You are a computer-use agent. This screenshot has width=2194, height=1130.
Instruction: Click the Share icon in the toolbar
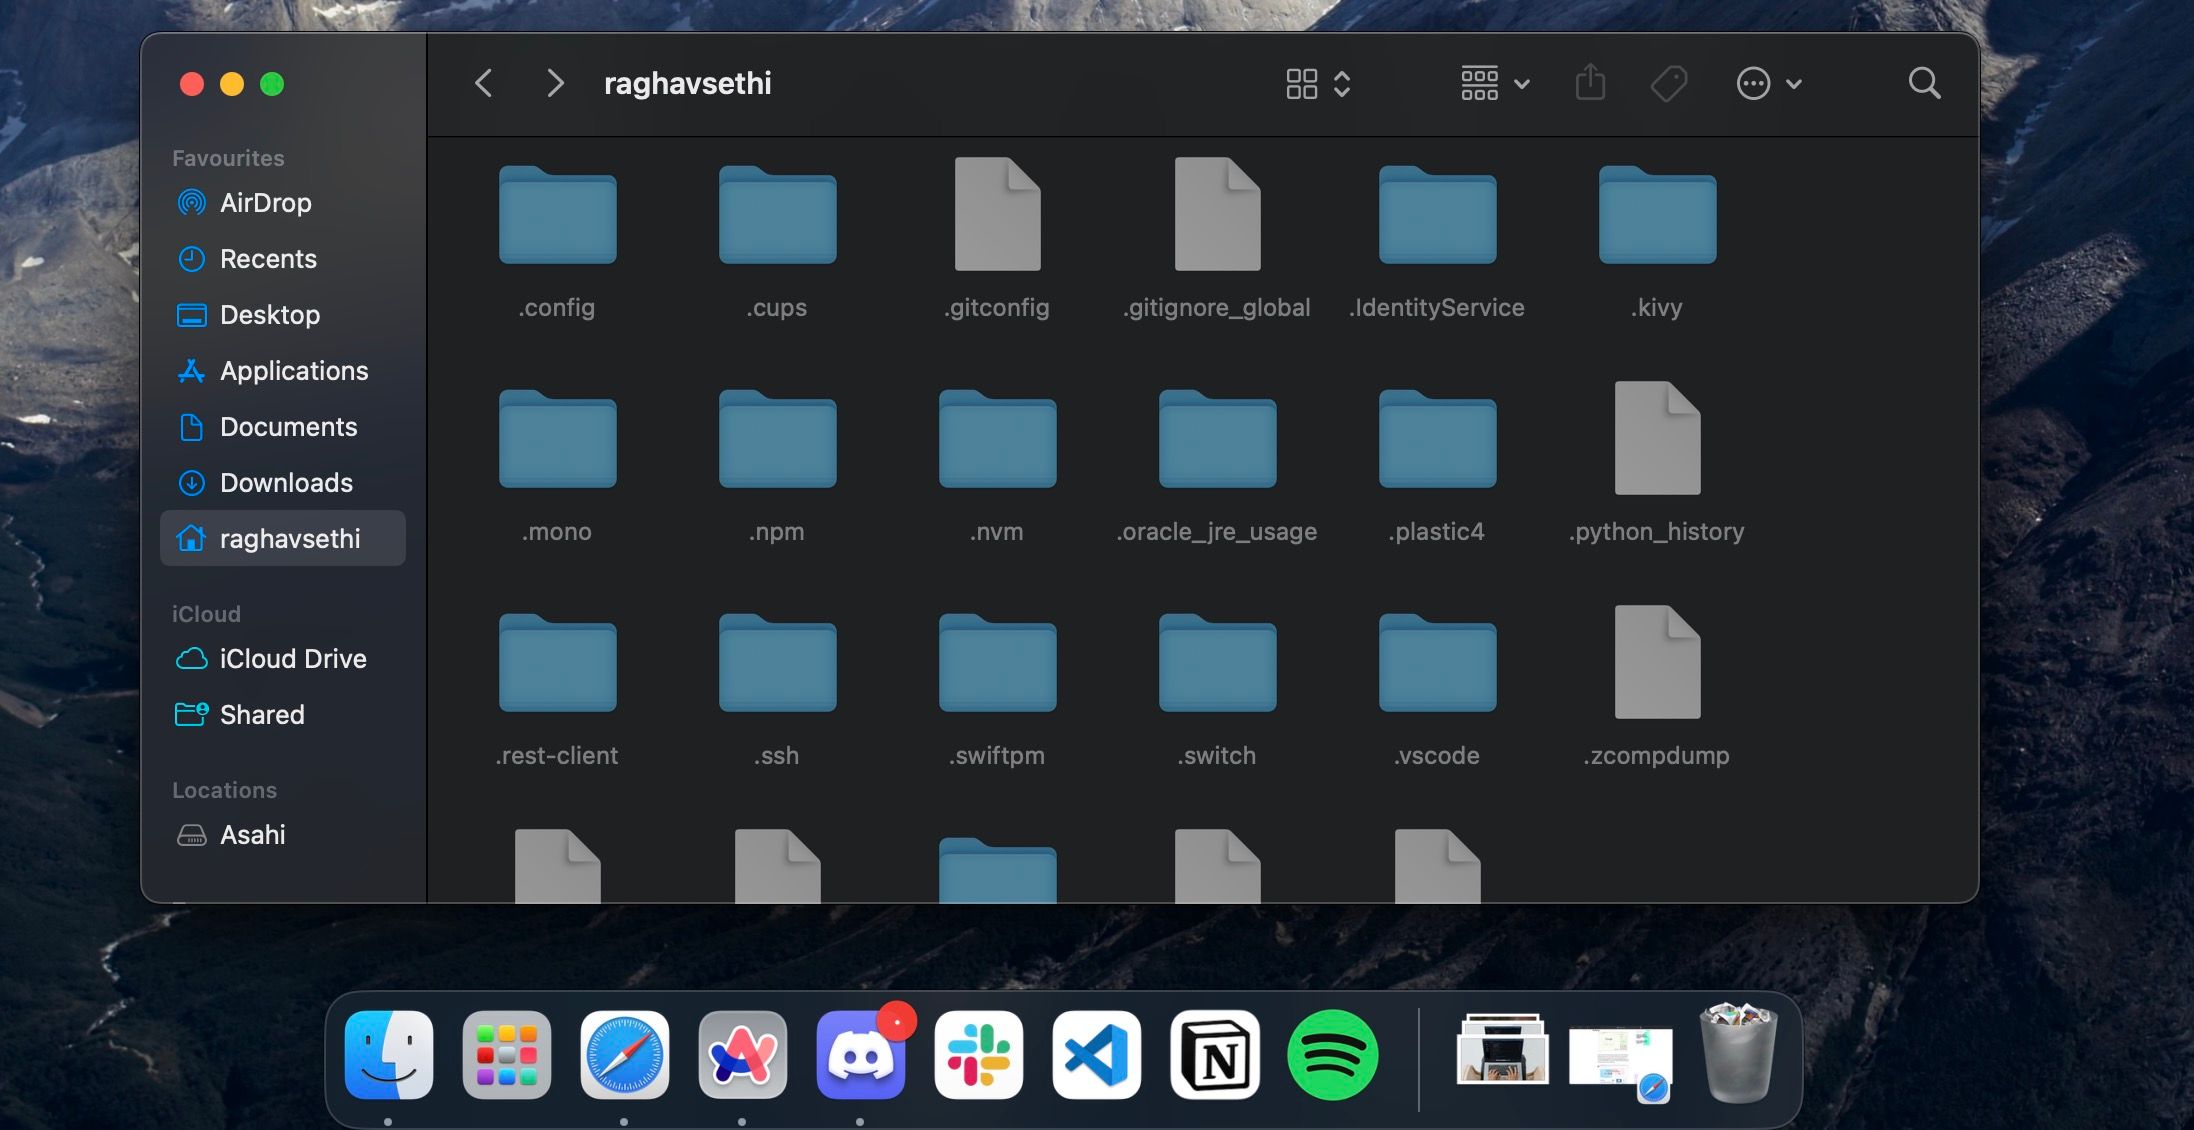point(1590,83)
